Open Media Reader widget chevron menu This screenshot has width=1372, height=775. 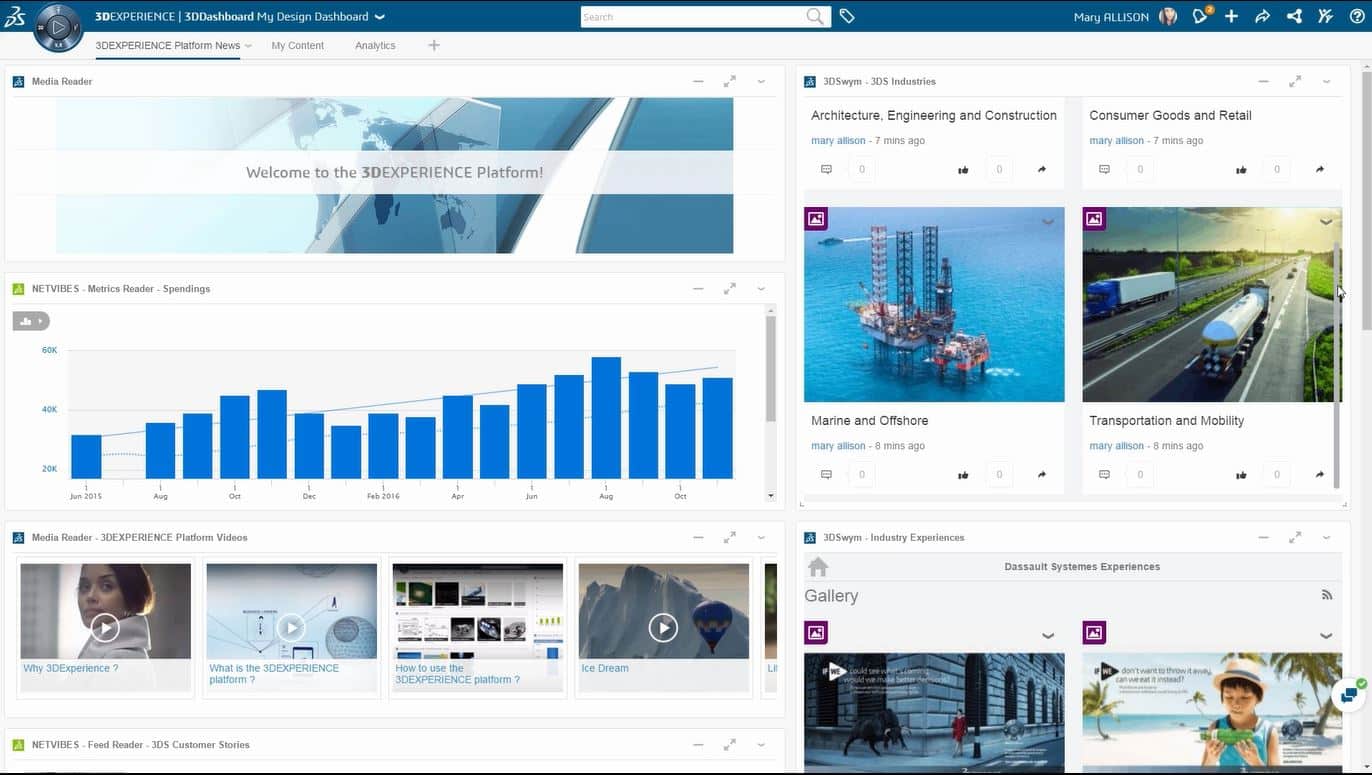(x=761, y=81)
